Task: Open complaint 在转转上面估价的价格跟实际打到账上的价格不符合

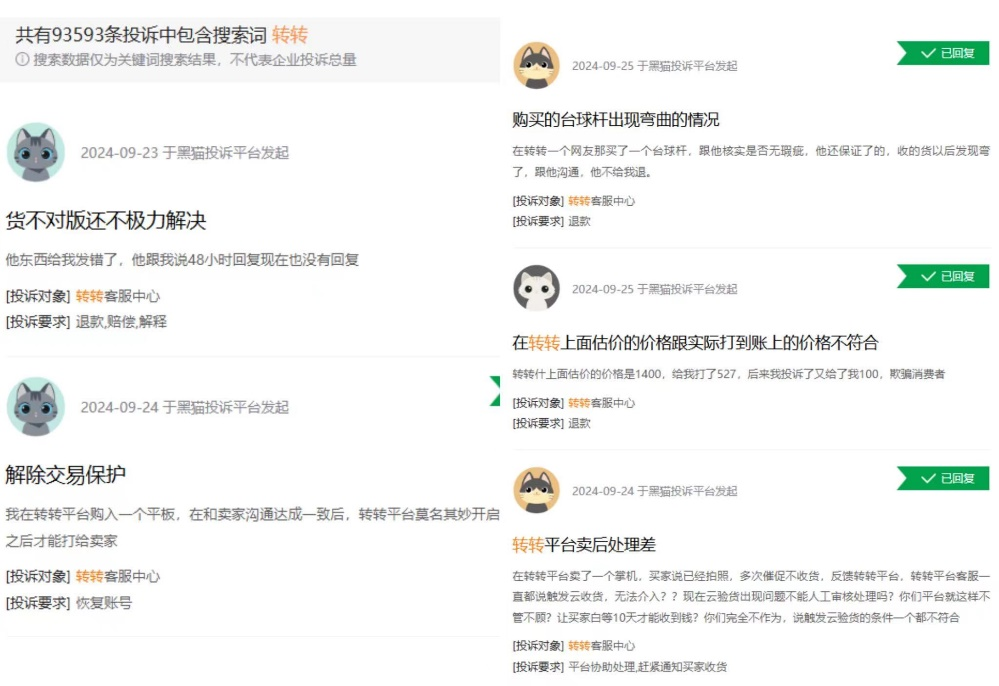Action: tap(695, 343)
